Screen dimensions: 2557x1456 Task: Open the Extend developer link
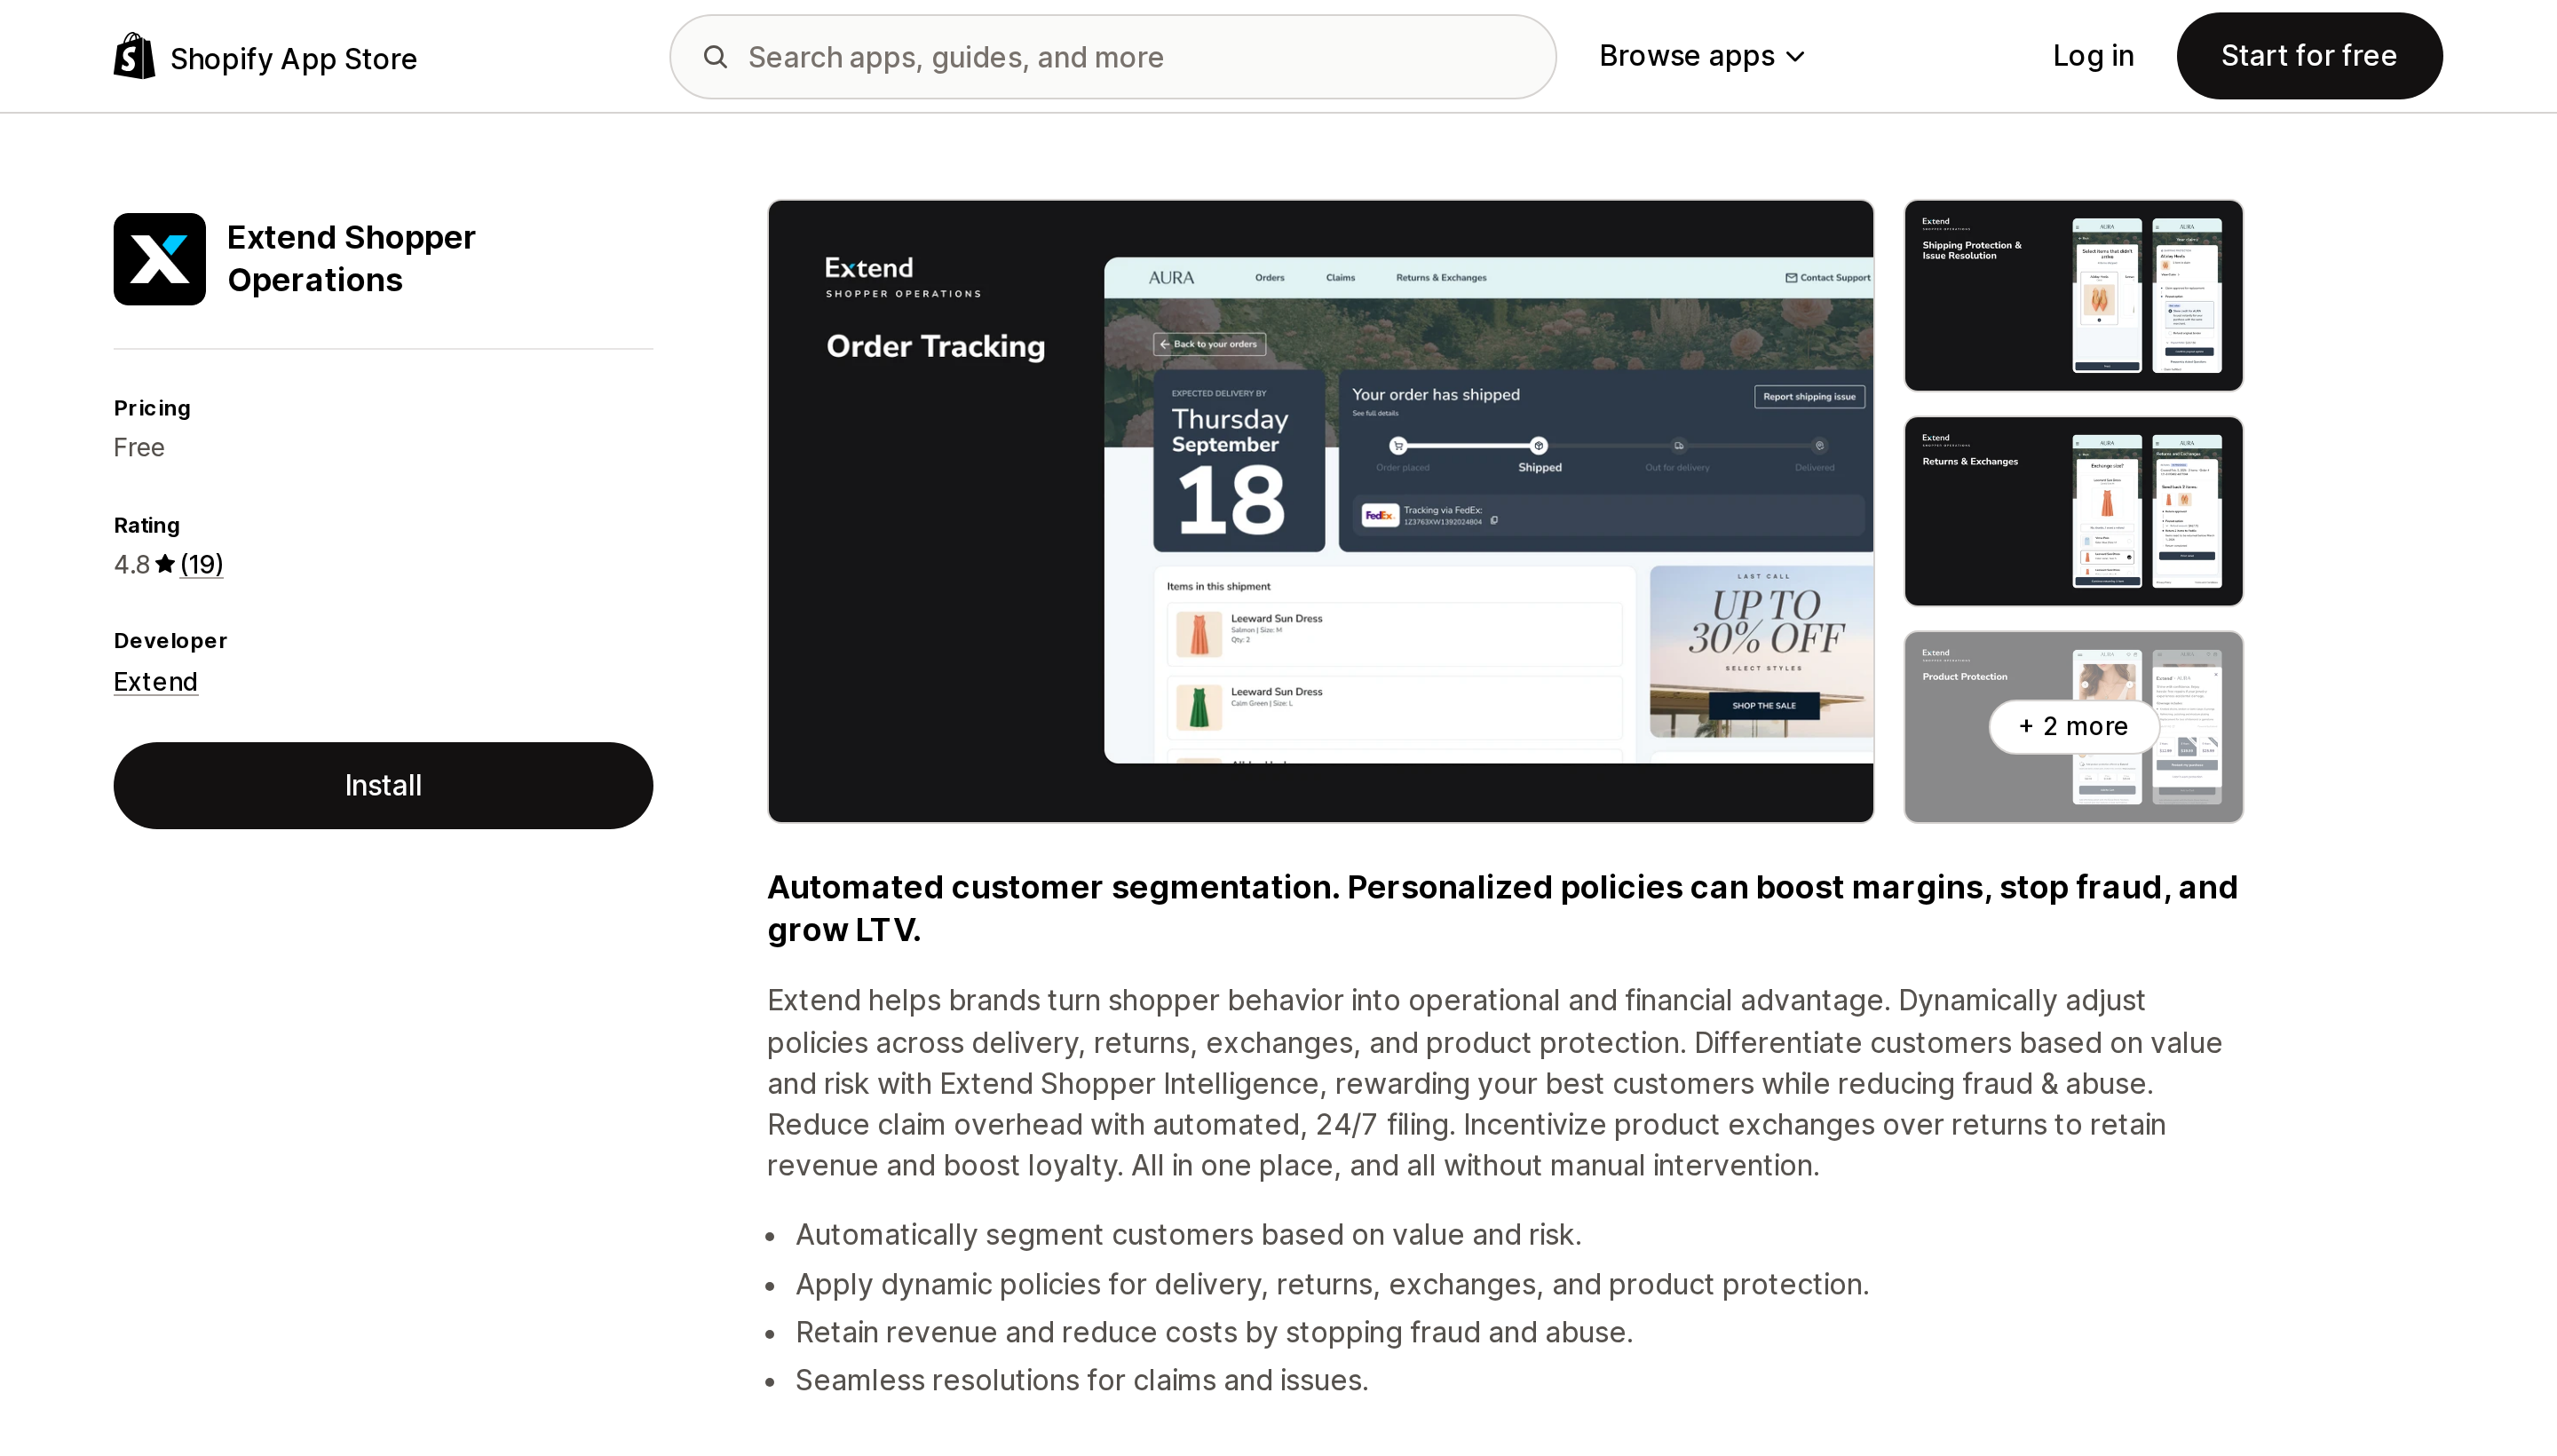156,681
